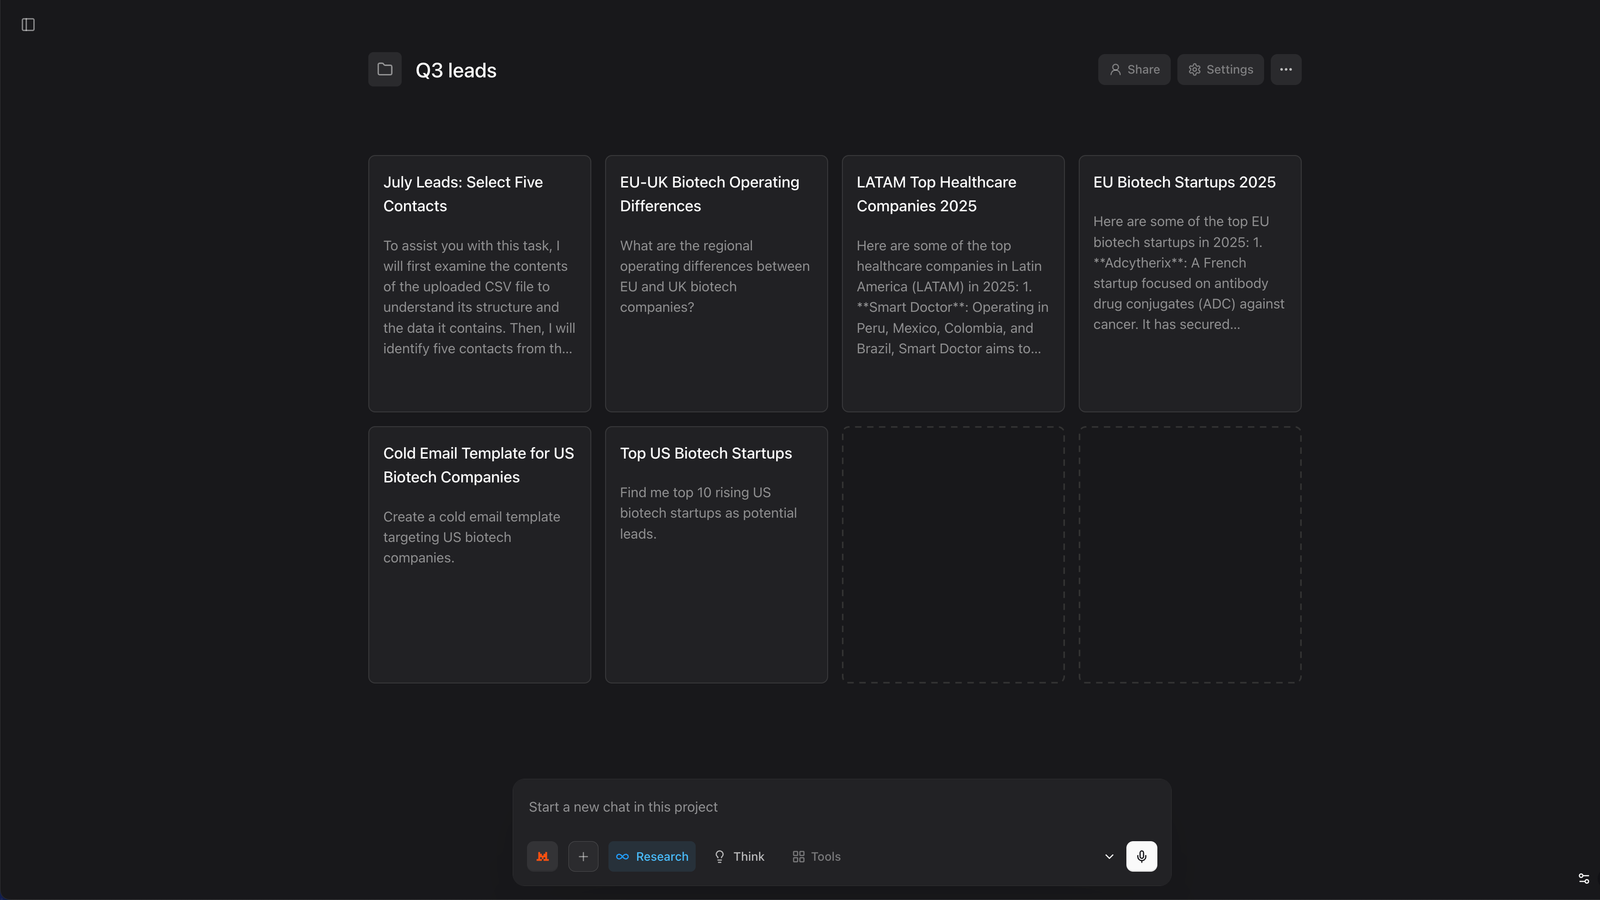Screen dimensions: 1600x900
Task: Open the Top US Biotech Startups chat
Action: tap(716, 554)
